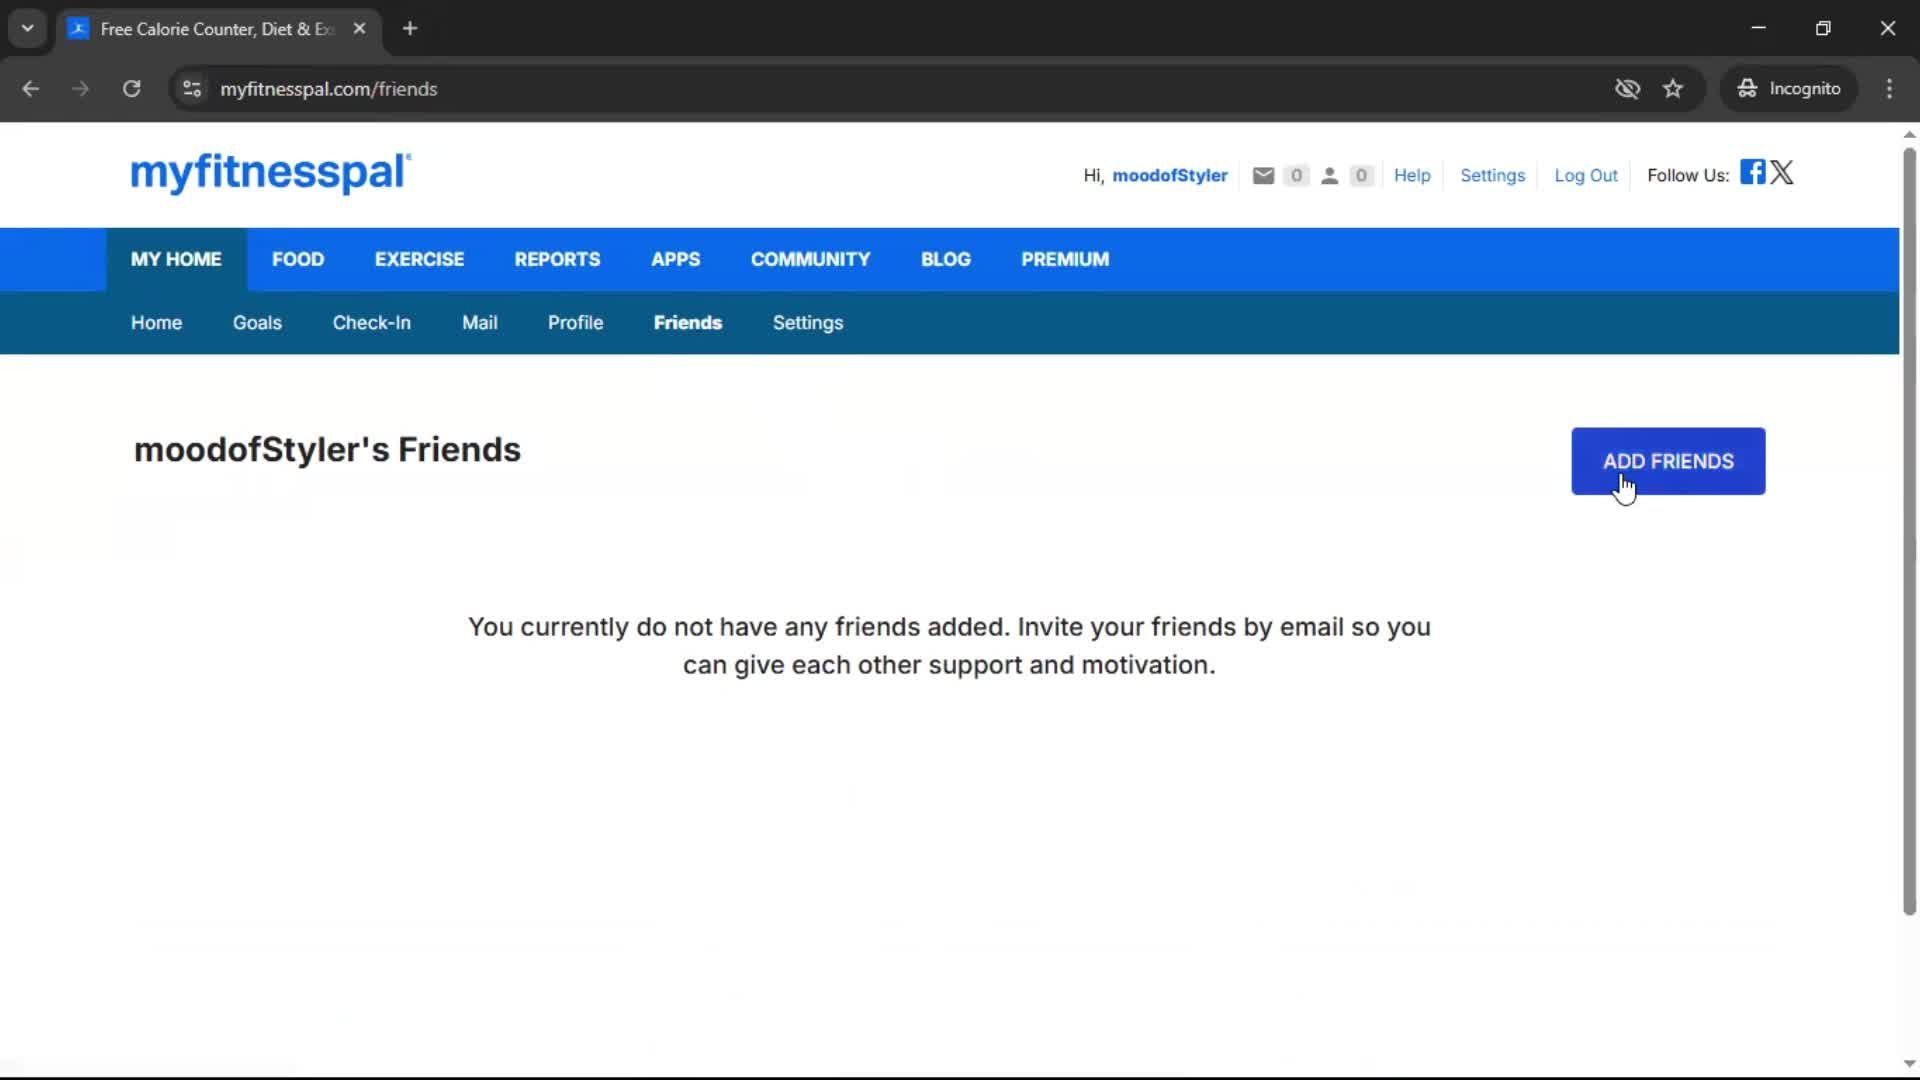Focus the address bar URL myfitnesspal.com/friends
The width and height of the screenshot is (1920, 1080).
(328, 89)
